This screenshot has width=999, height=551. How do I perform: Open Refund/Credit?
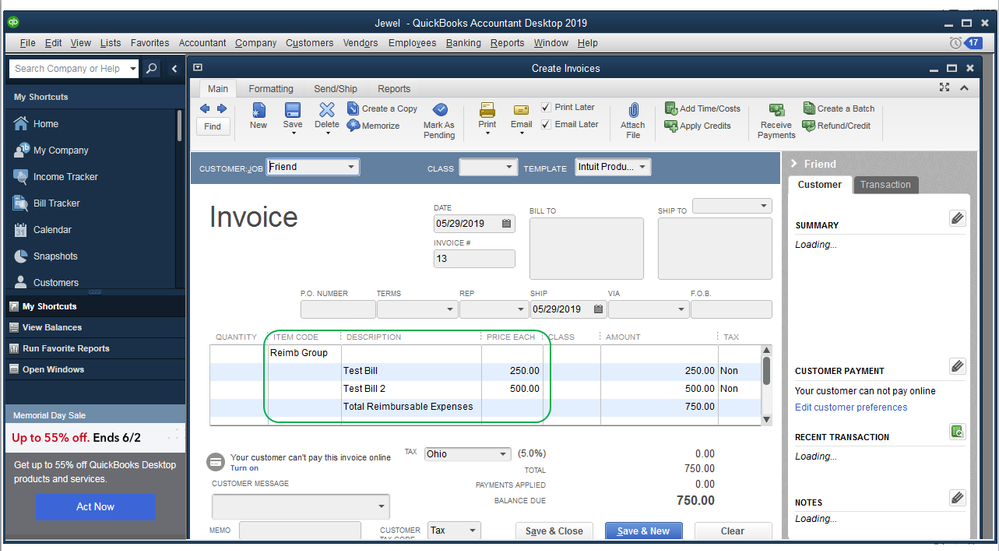click(x=836, y=125)
